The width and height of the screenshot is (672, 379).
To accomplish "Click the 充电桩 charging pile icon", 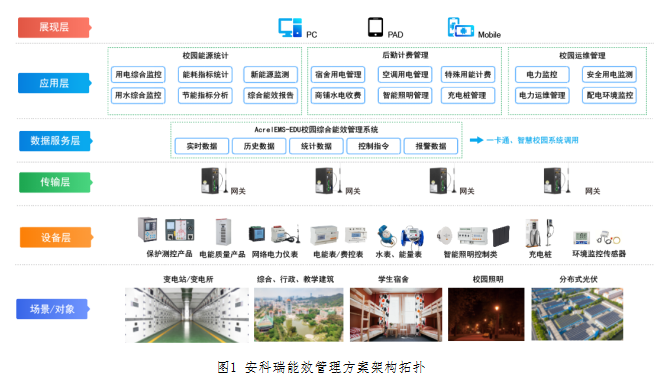I will coord(540,233).
